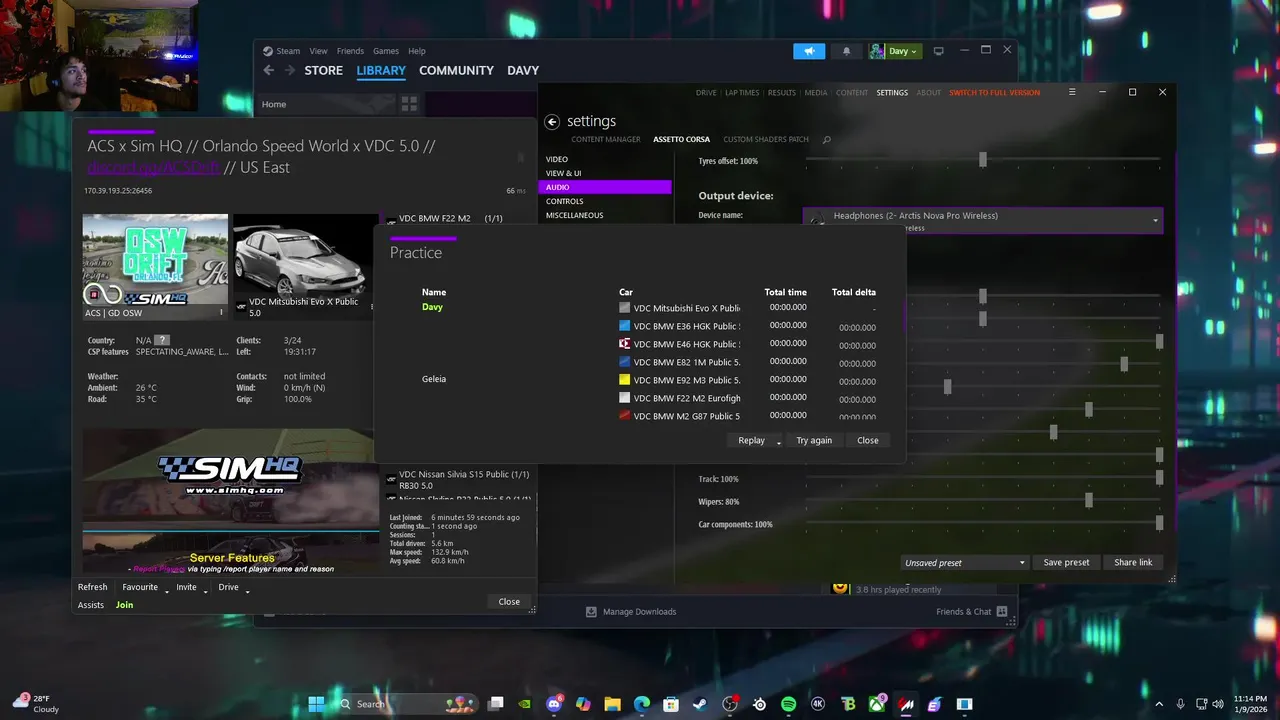The image size is (1280, 720).
Task: Open View menu in Steam
Action: pos(318,51)
